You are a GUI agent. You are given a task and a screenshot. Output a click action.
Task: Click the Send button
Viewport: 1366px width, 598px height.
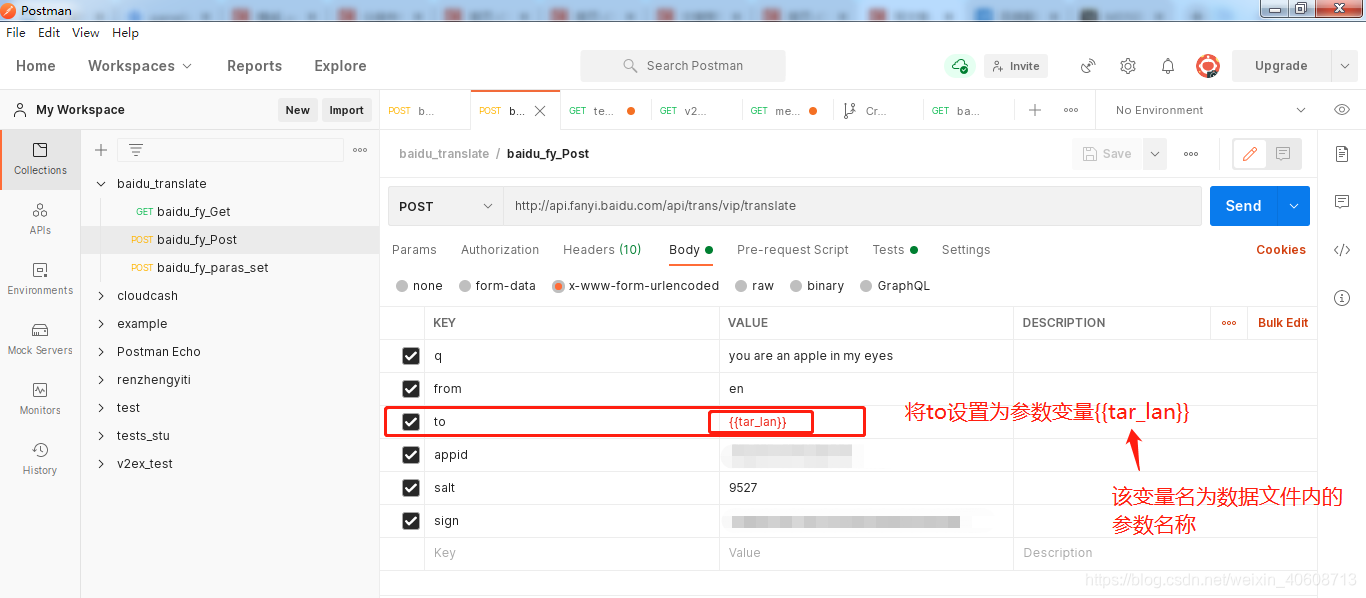(x=1243, y=206)
